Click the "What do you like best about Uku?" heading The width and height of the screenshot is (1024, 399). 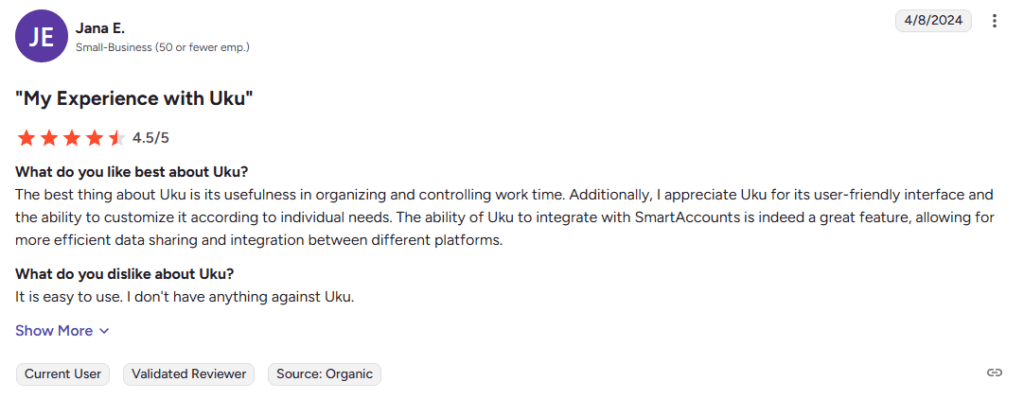click(131, 173)
